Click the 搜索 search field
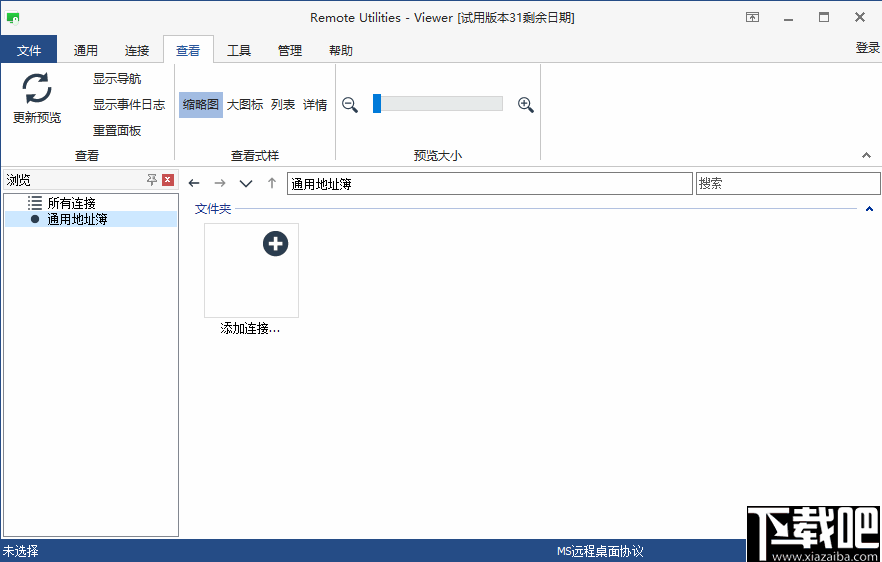The image size is (882, 562). (x=788, y=184)
